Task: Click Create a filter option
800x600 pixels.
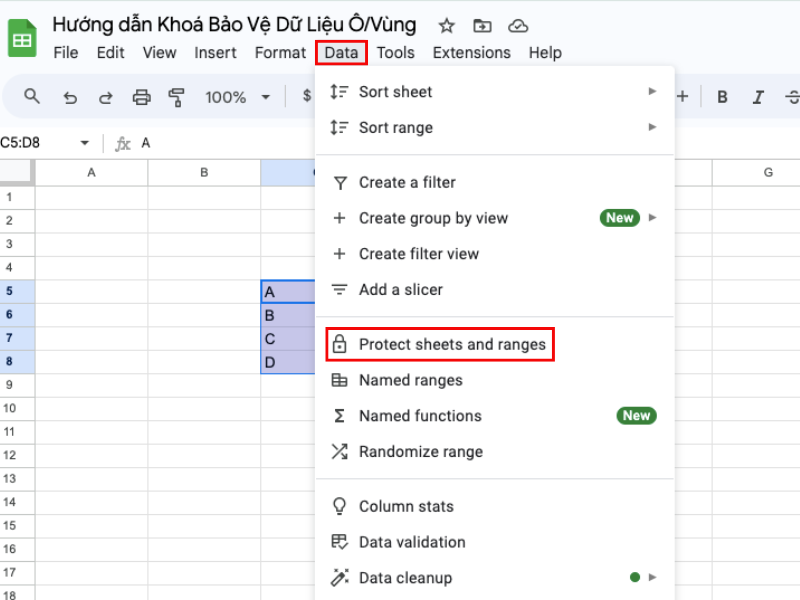Action: pyautogui.click(x=406, y=182)
